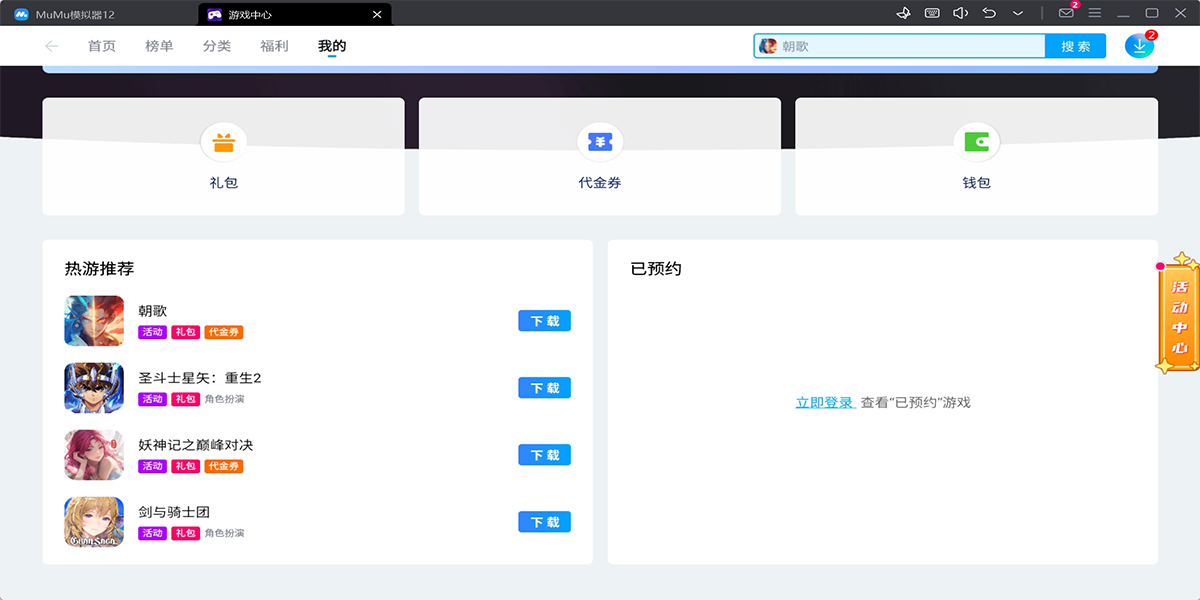Click the undo back arrow in title bar
The image size is (1200, 600).
(989, 13)
